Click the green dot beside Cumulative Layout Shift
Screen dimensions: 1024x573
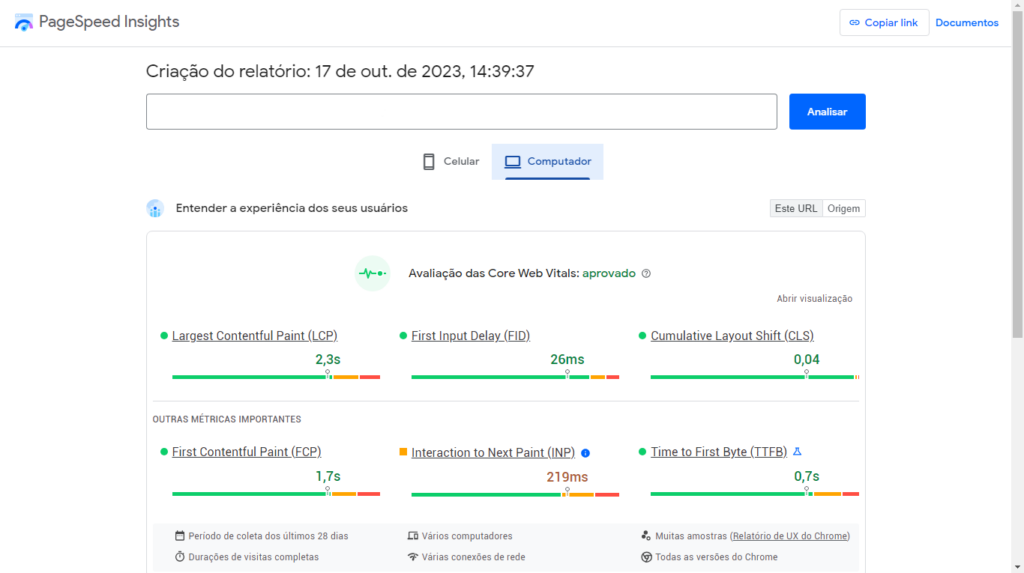pos(643,336)
